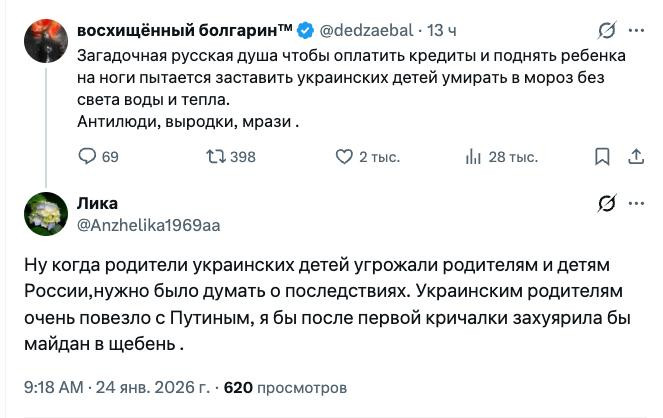The width and height of the screenshot is (663, 418).
Task: Open more options menu for Лика's reply
Action: pos(636,204)
